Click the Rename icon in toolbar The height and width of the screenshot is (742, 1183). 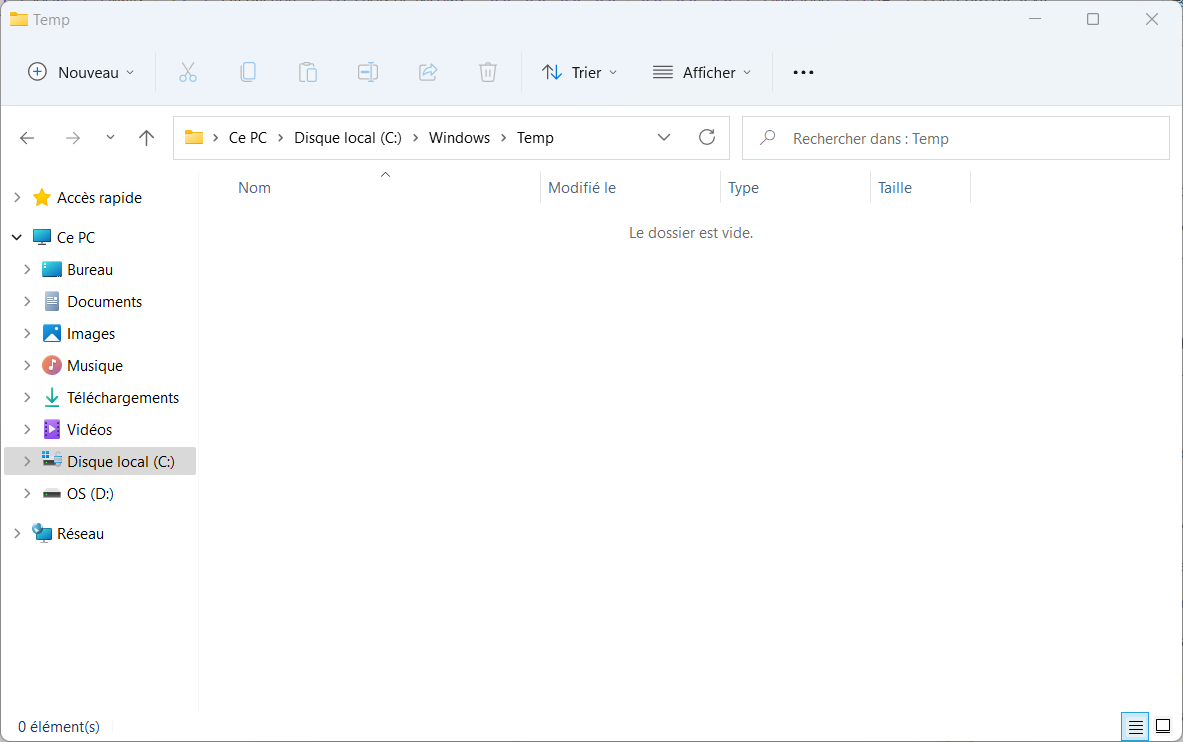[x=368, y=72]
